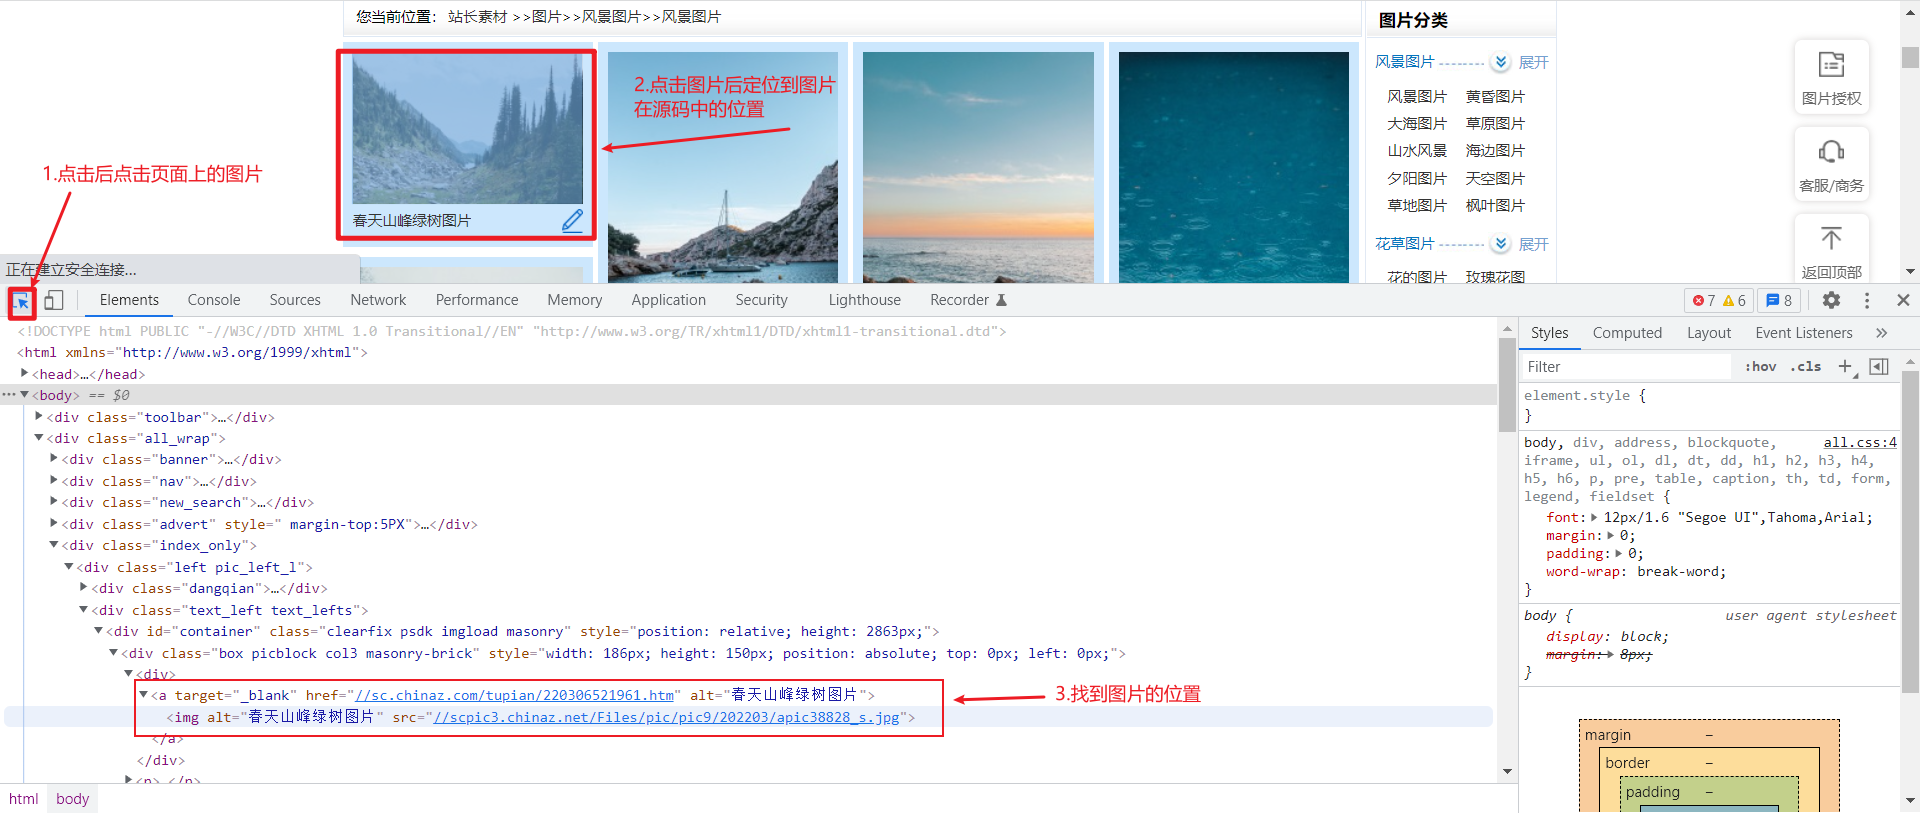Collapse the div class index_only node

tap(54, 545)
